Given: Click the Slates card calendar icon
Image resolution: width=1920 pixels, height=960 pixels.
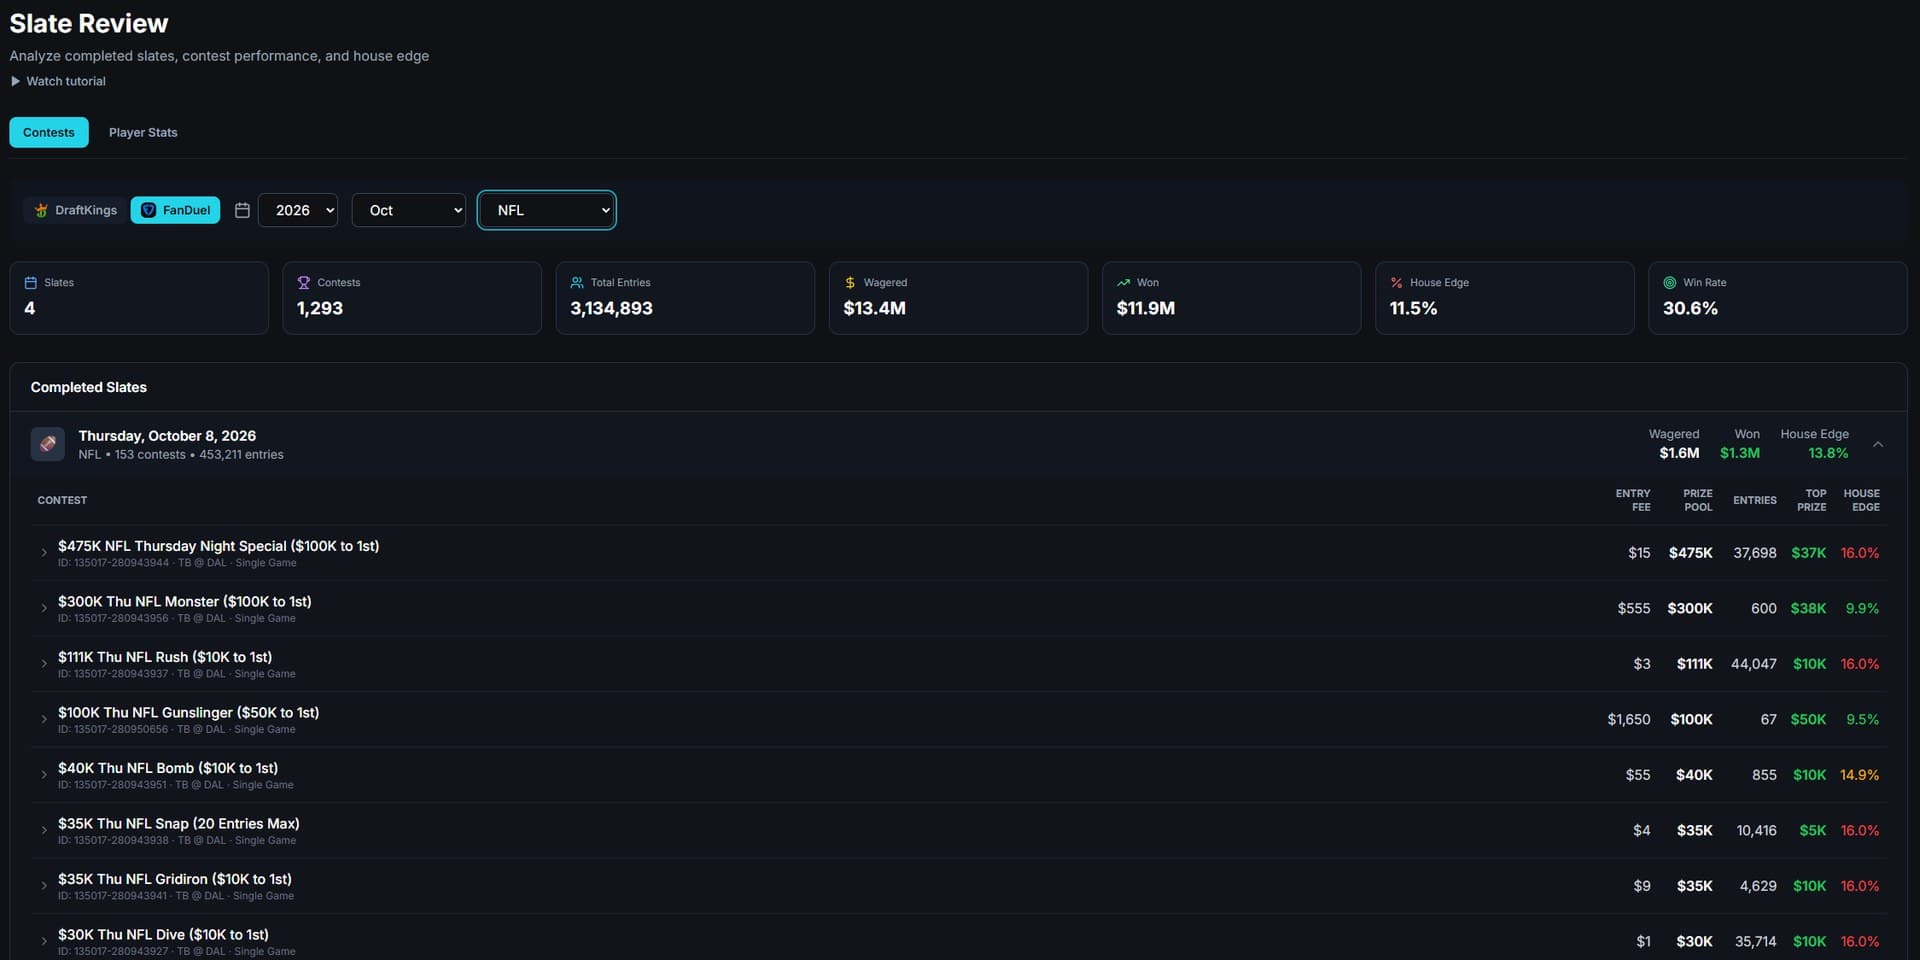Looking at the screenshot, I should (30, 283).
